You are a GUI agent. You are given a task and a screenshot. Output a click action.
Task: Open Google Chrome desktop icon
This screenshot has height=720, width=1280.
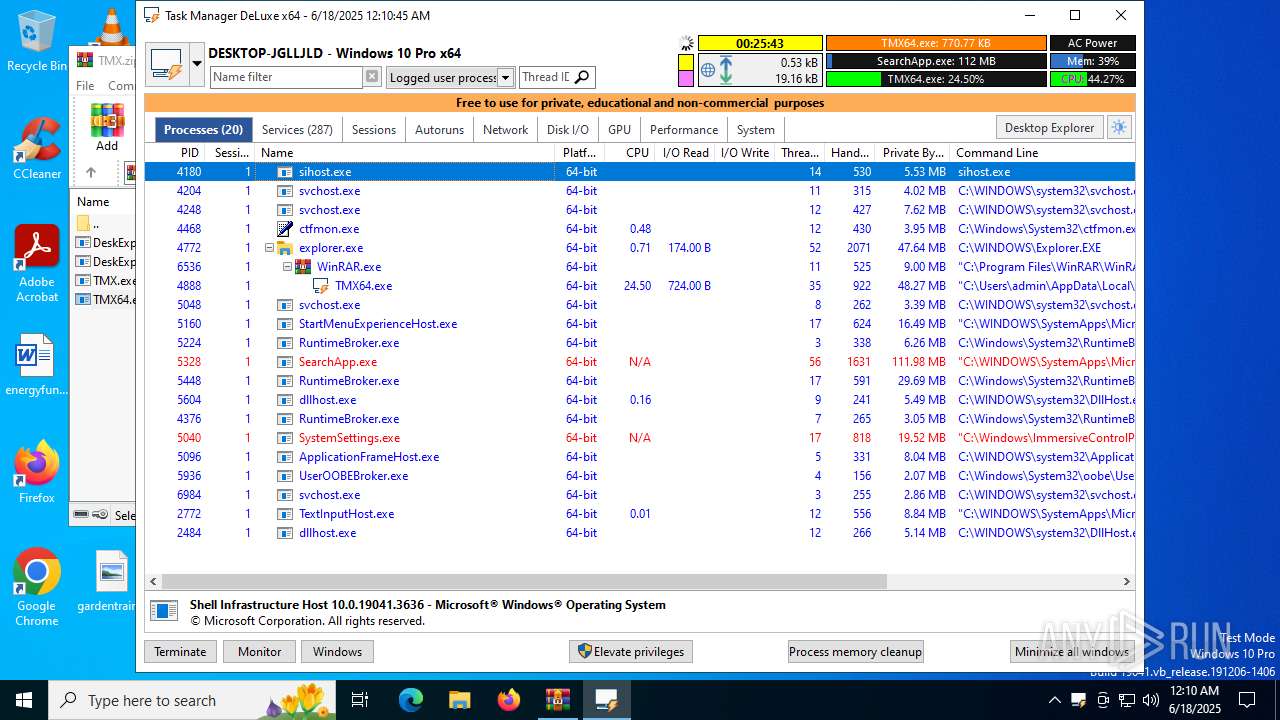coord(37,588)
